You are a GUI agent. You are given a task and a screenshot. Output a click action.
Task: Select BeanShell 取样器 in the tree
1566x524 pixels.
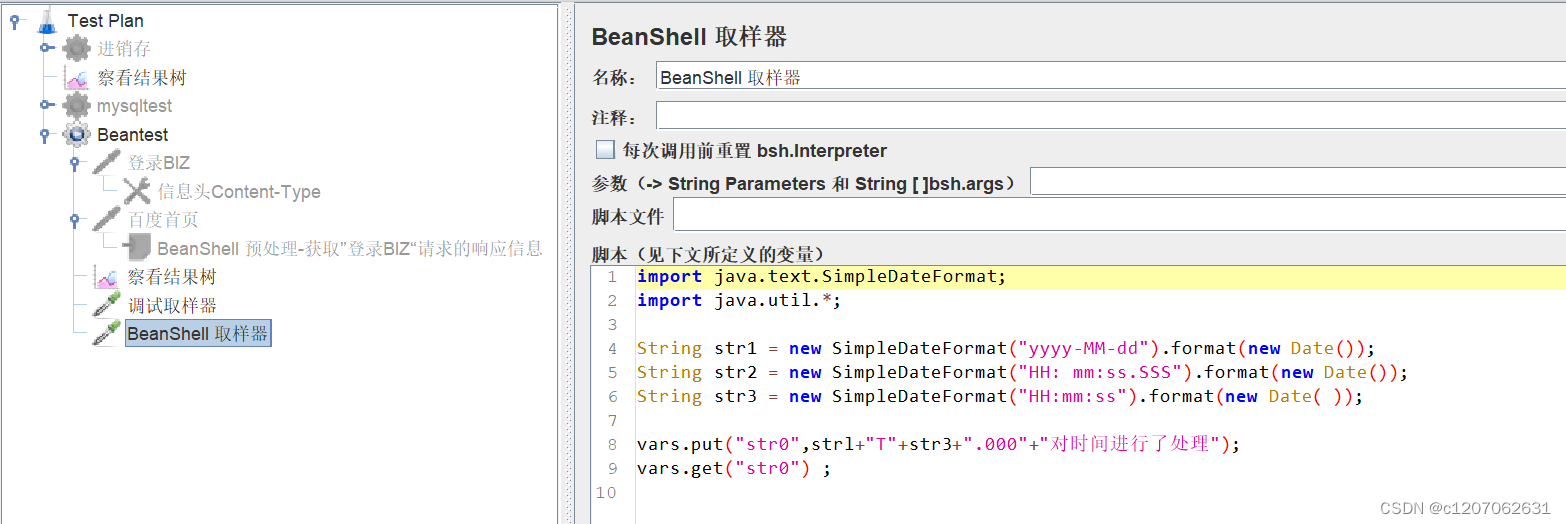point(198,333)
